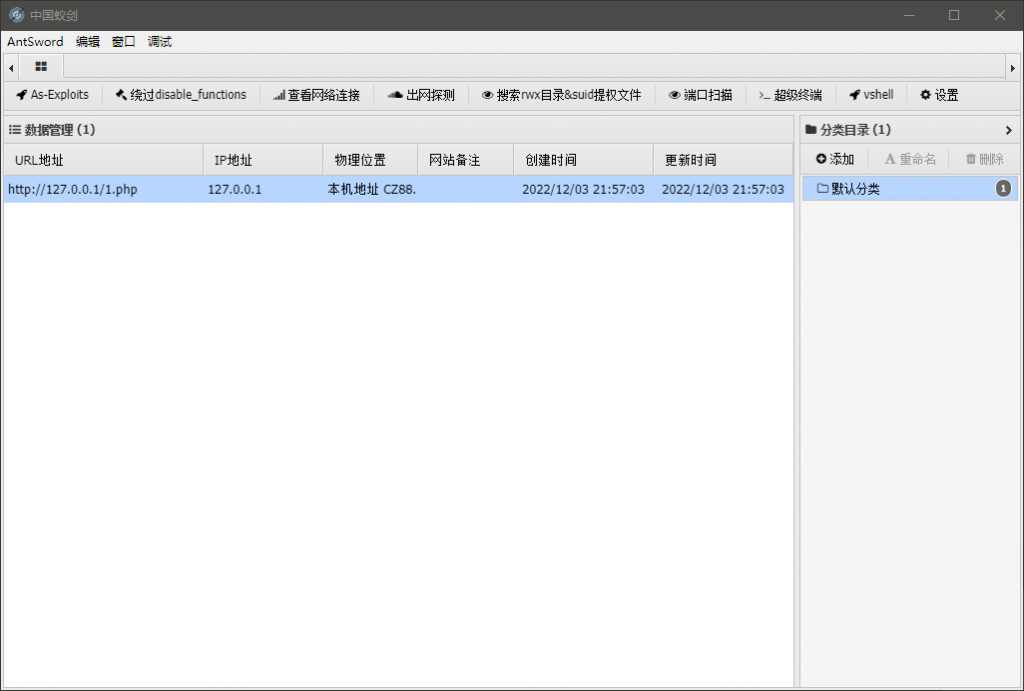Click 重命名 category button

(x=910, y=159)
